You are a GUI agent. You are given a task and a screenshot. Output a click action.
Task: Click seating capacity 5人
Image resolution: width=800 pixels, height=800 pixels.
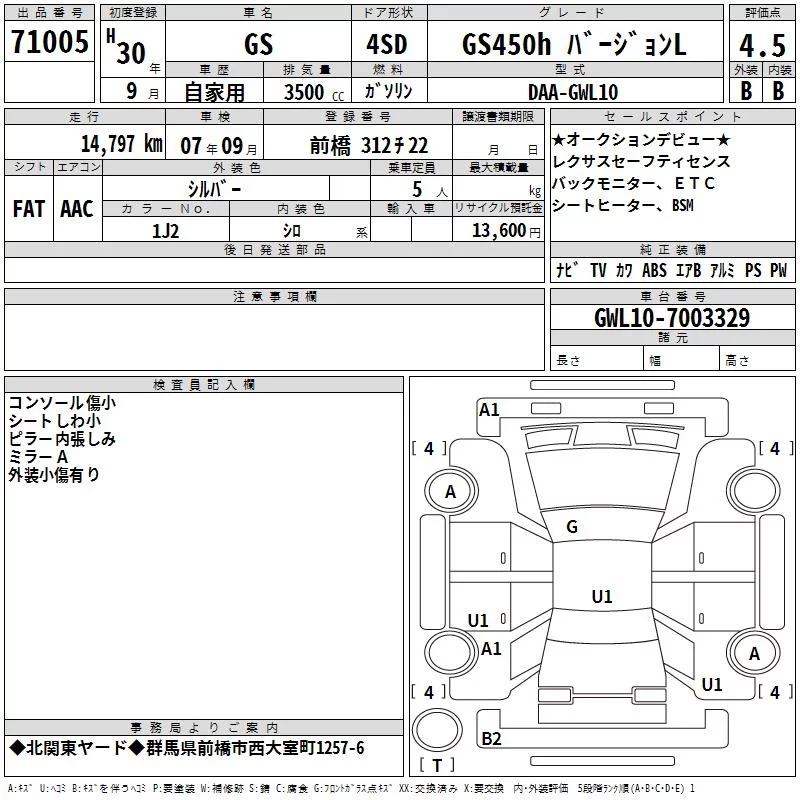430,190
